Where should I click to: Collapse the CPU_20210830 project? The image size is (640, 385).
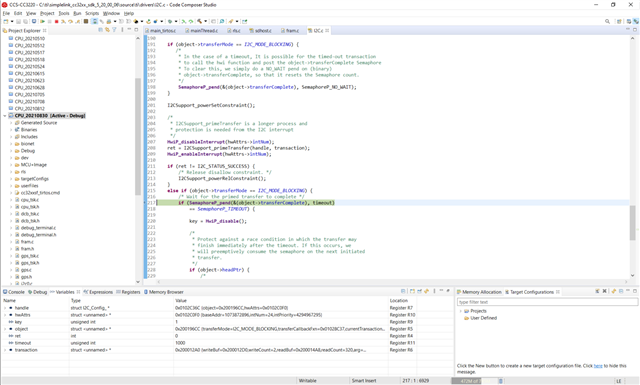5,116
